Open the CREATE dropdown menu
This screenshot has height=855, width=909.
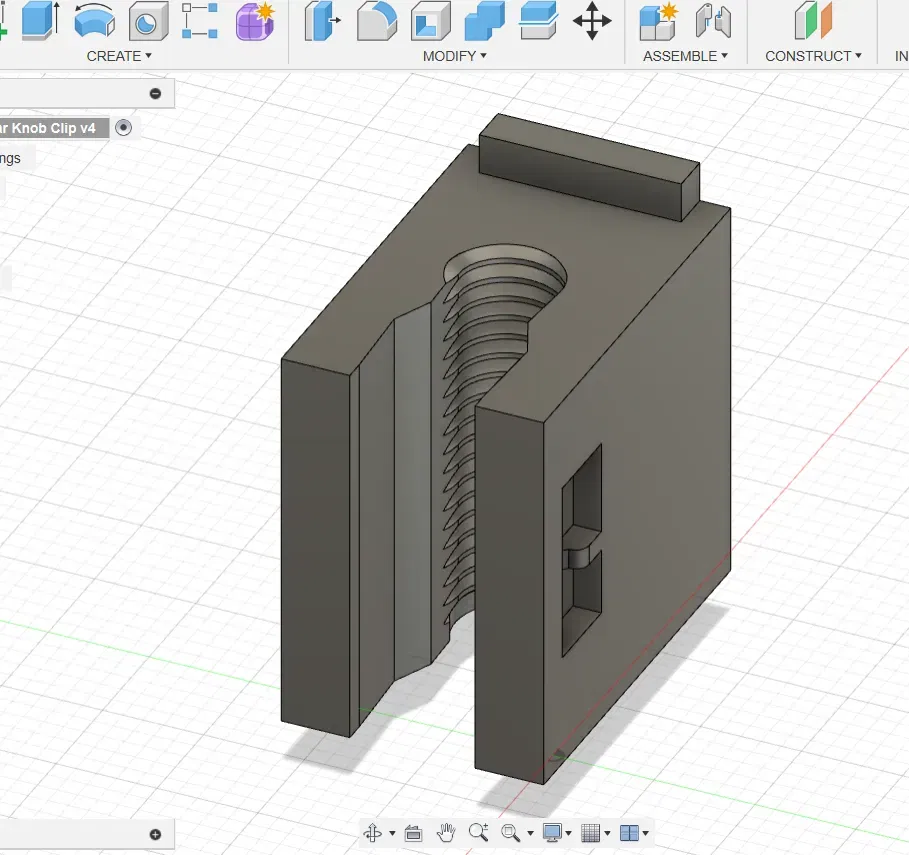pos(119,56)
